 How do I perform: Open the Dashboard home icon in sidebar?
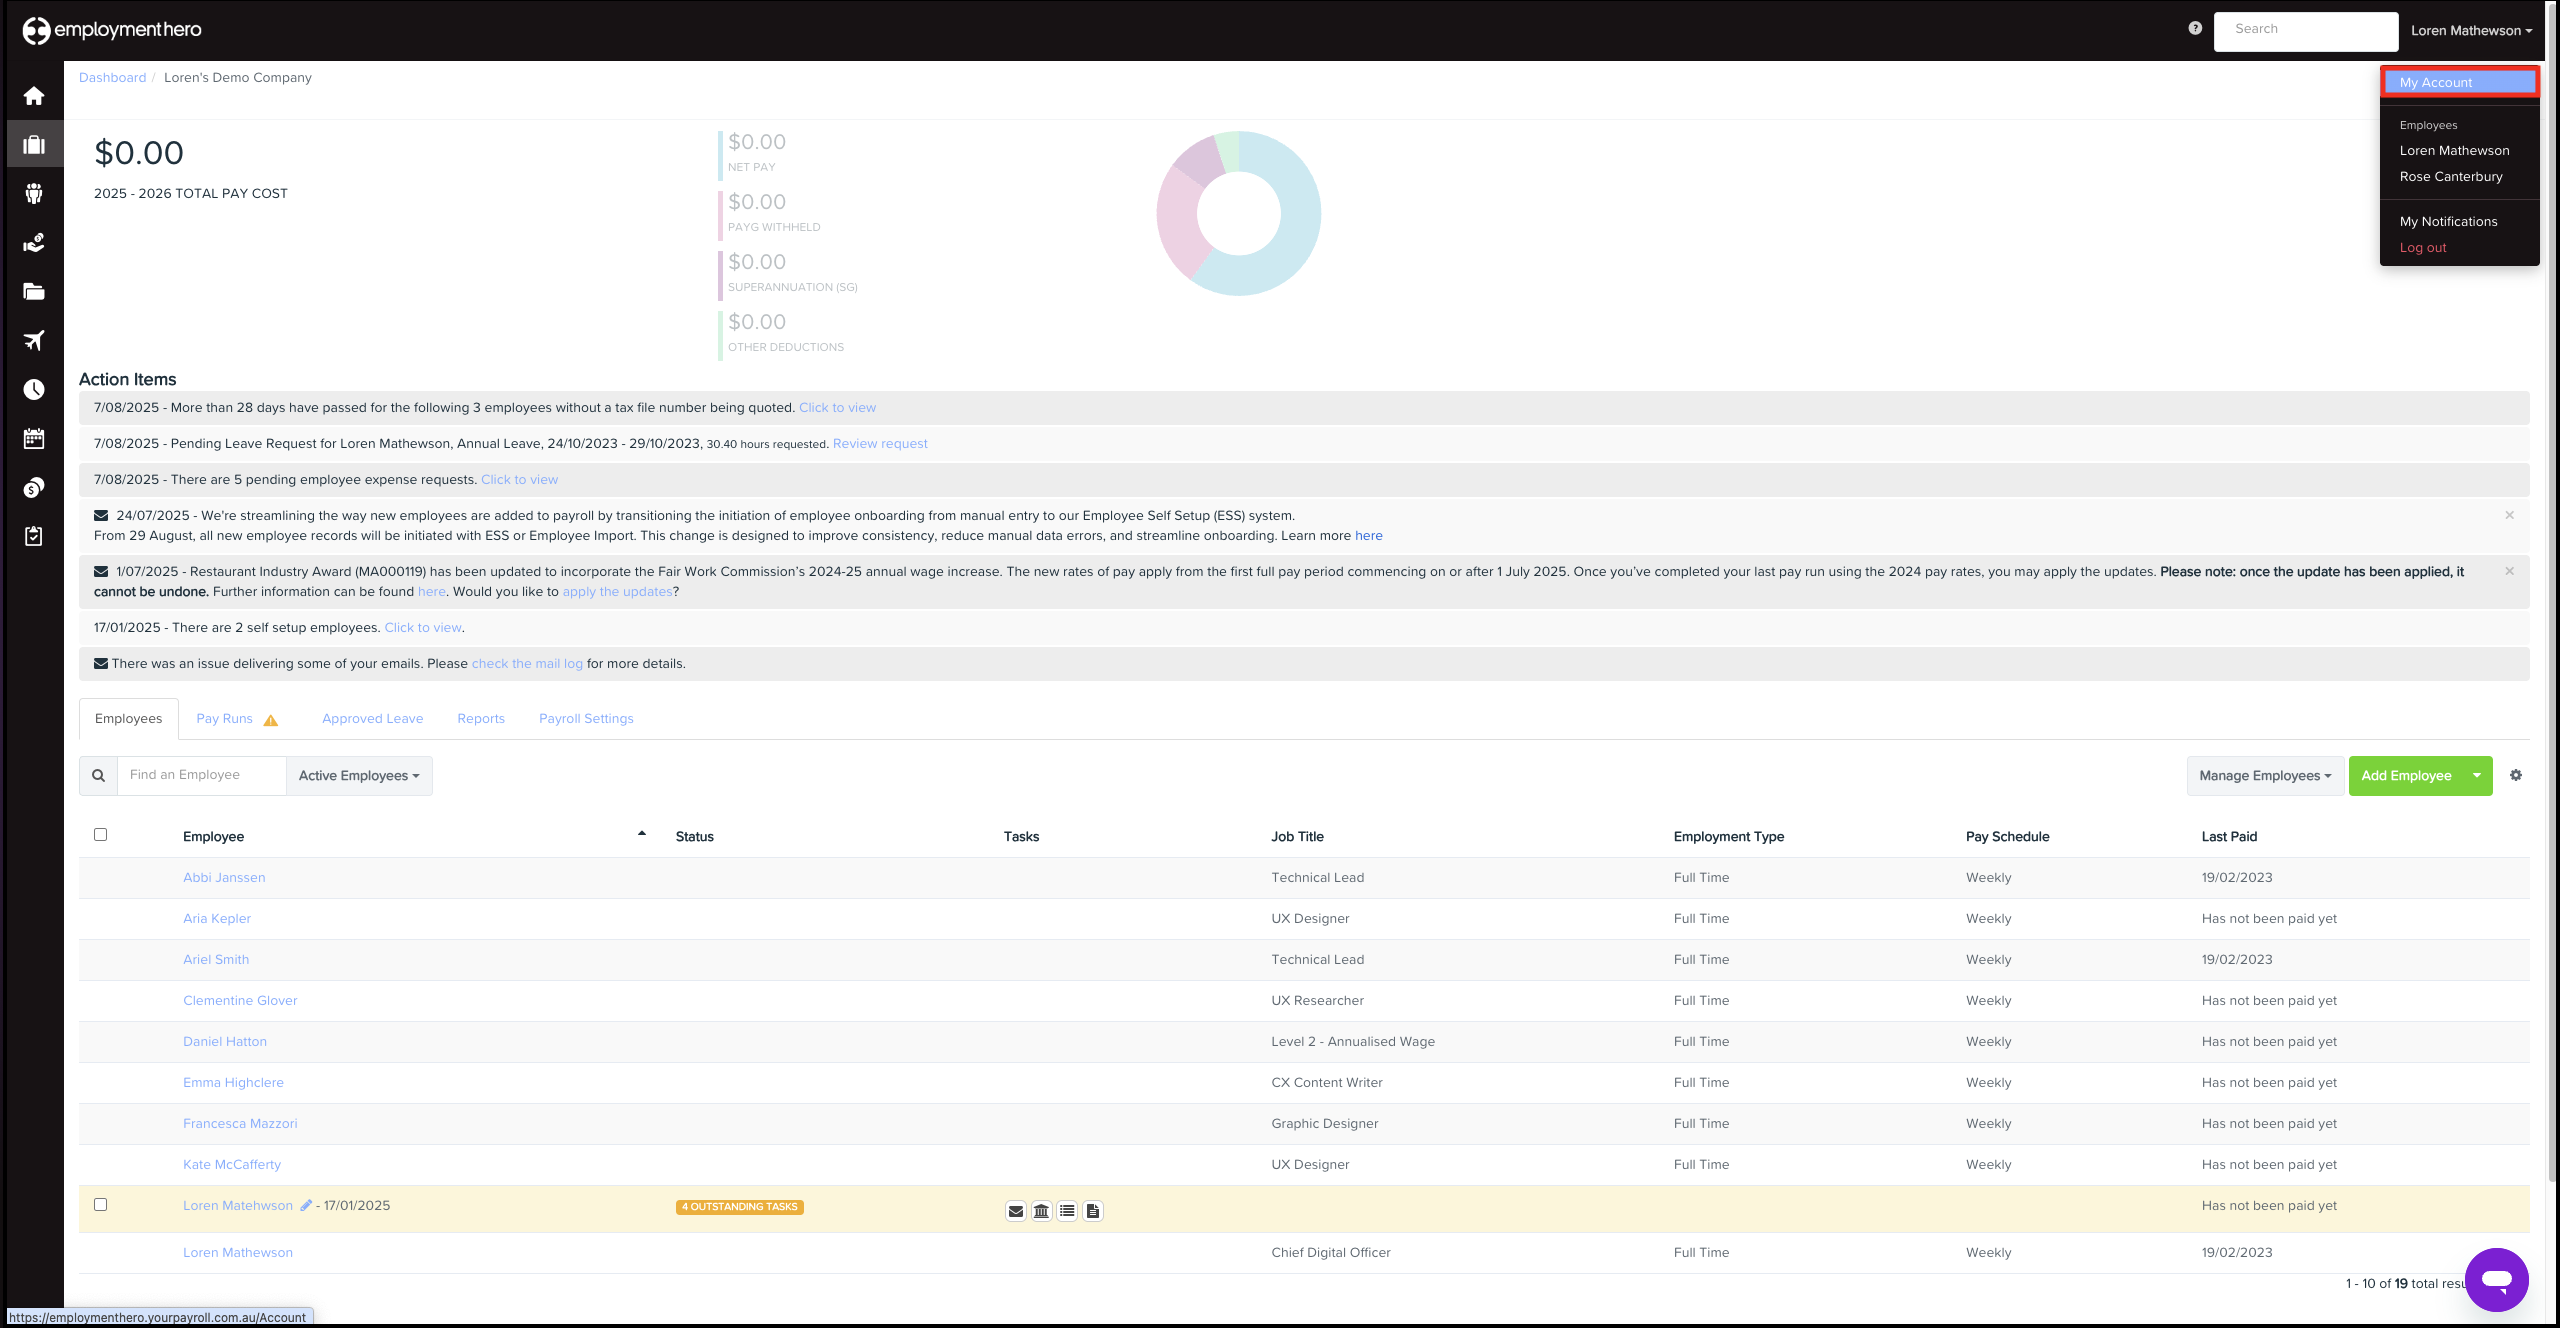tap(33, 95)
